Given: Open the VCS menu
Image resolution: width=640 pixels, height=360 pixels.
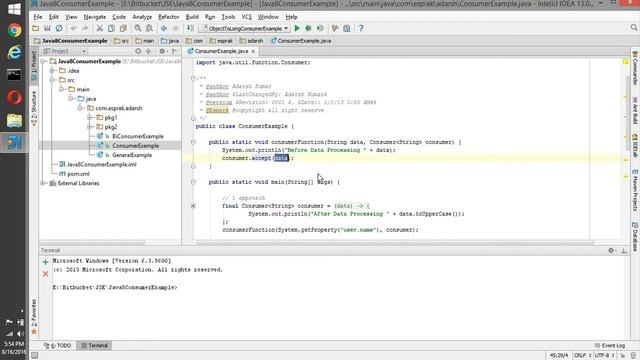Looking at the screenshot, I should tap(247, 17).
